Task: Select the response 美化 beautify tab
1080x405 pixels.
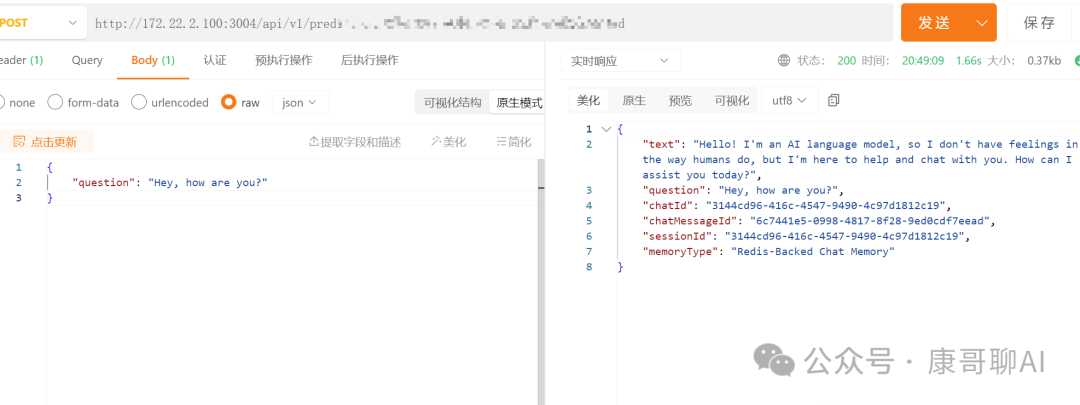Action: point(588,101)
